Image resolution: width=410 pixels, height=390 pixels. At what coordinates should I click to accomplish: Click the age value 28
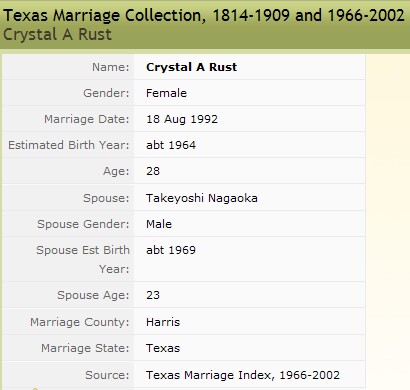tap(153, 171)
